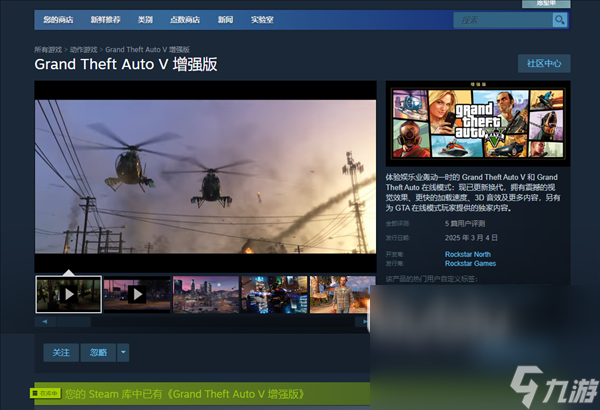This screenshot has width=600, height=410.
Task: Open the 实验室 page
Action: [262, 20]
